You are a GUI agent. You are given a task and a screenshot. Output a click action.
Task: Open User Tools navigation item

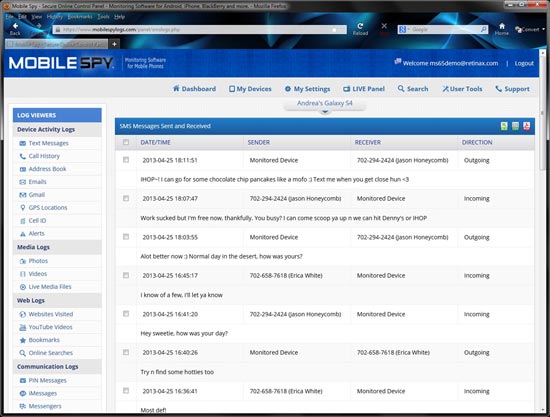pos(462,89)
